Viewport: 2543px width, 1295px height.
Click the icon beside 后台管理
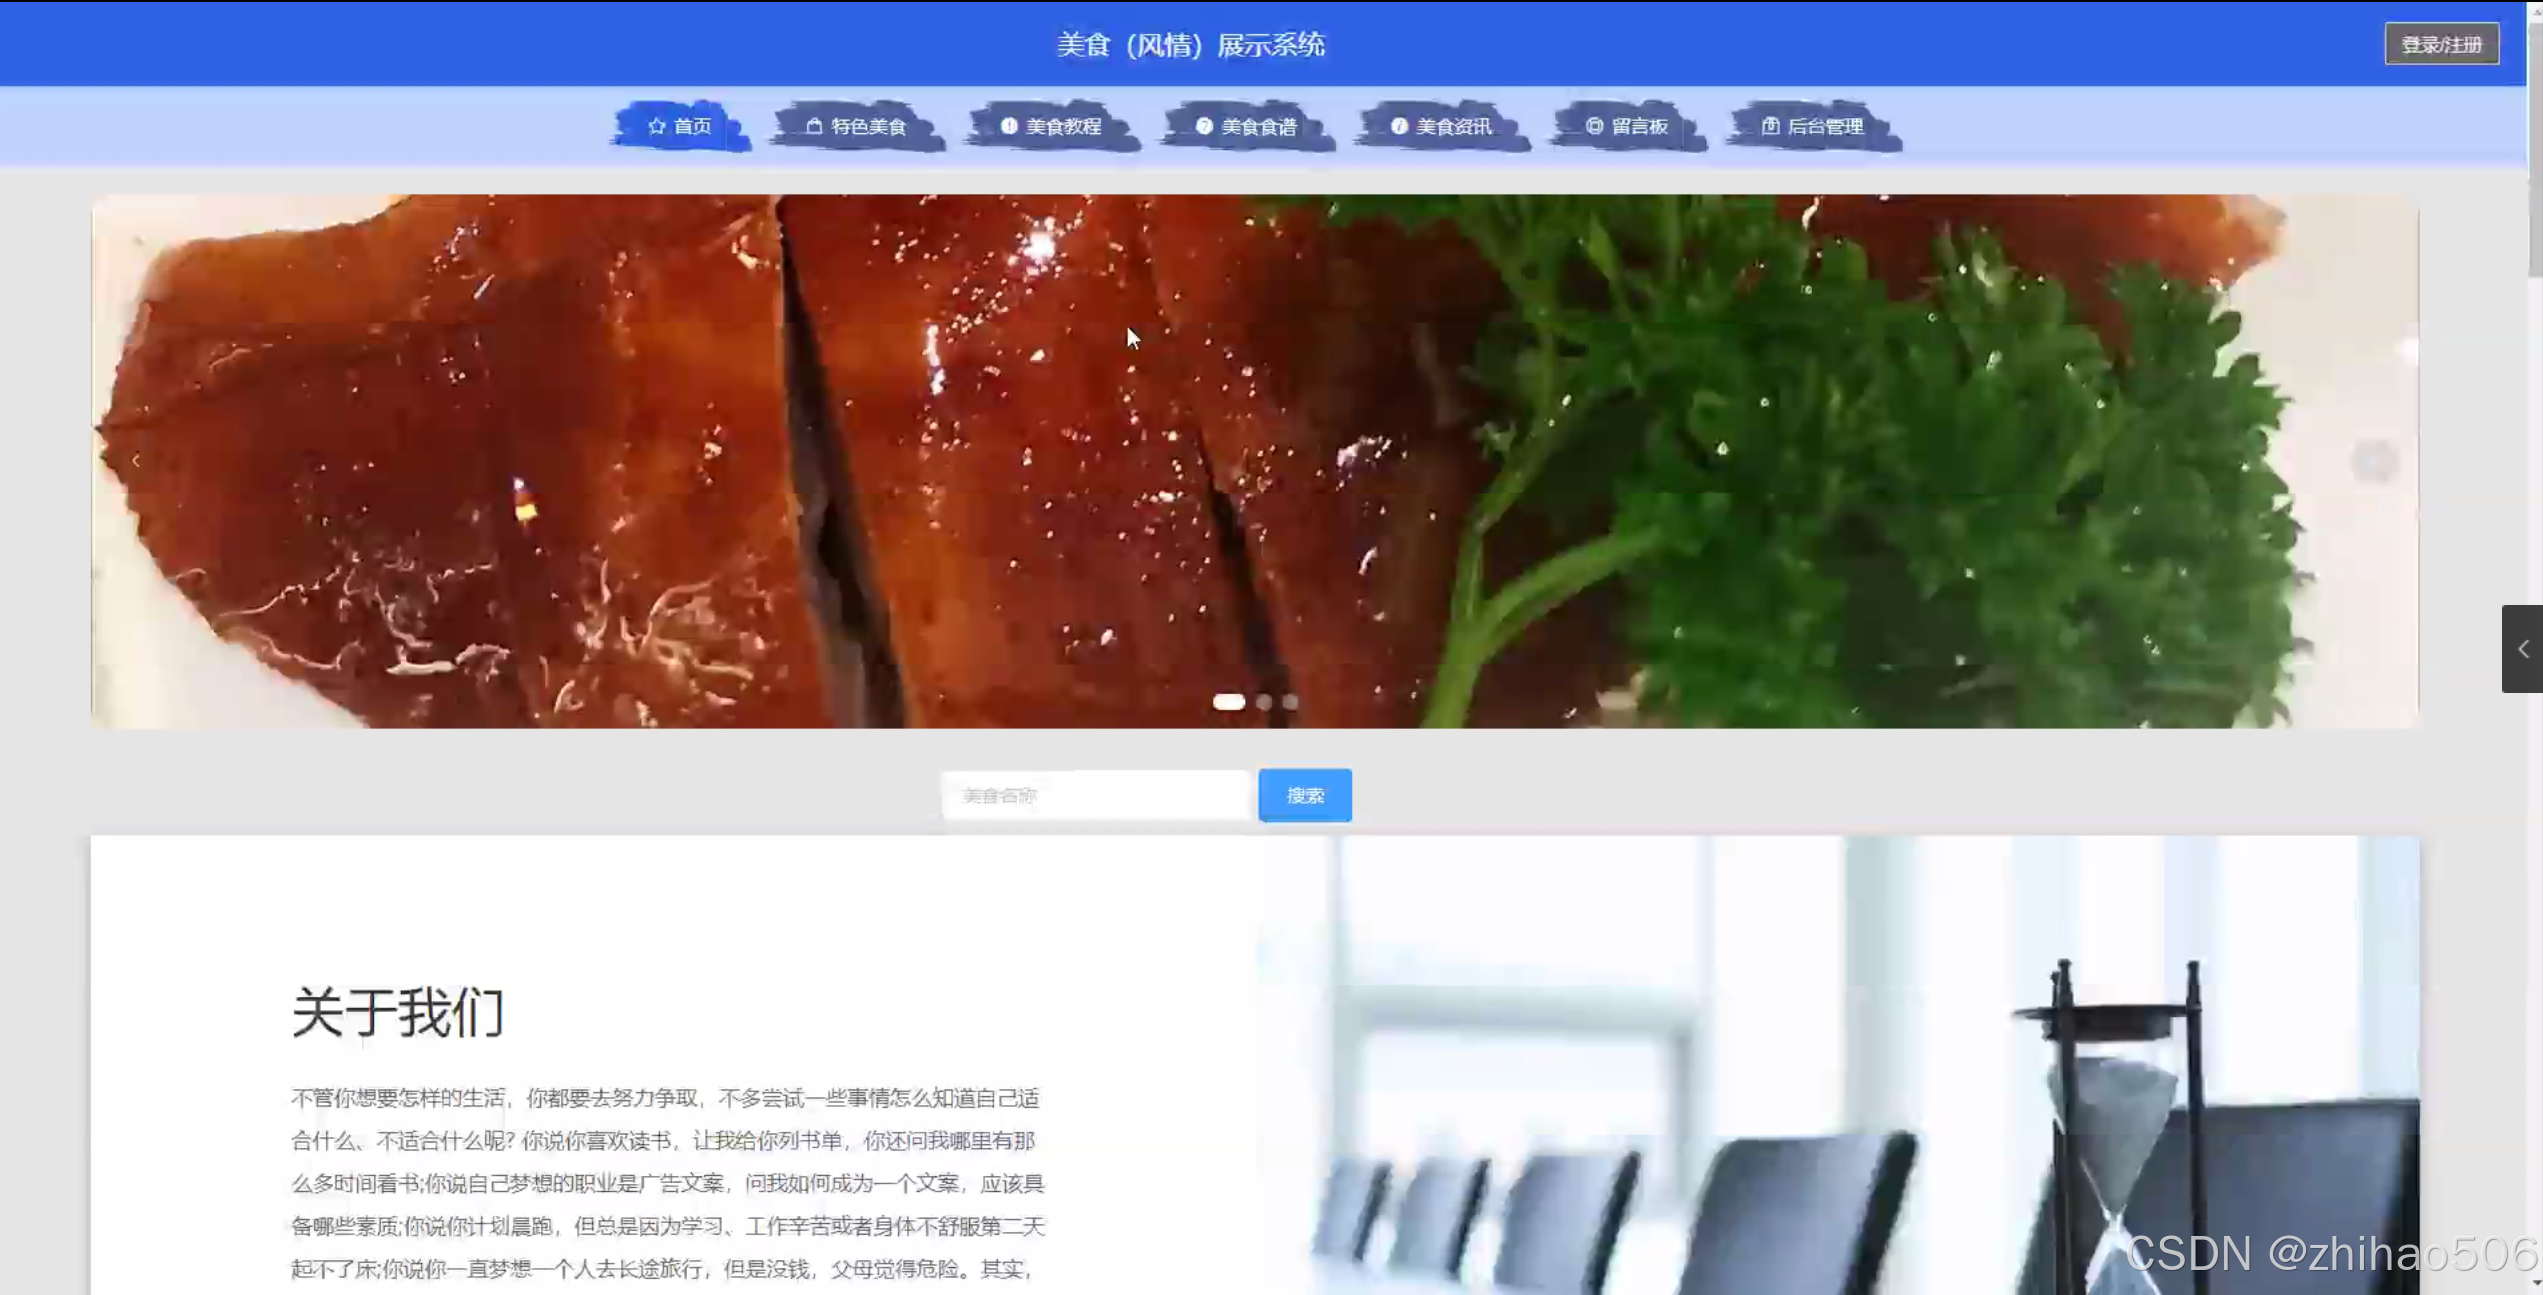1770,126
